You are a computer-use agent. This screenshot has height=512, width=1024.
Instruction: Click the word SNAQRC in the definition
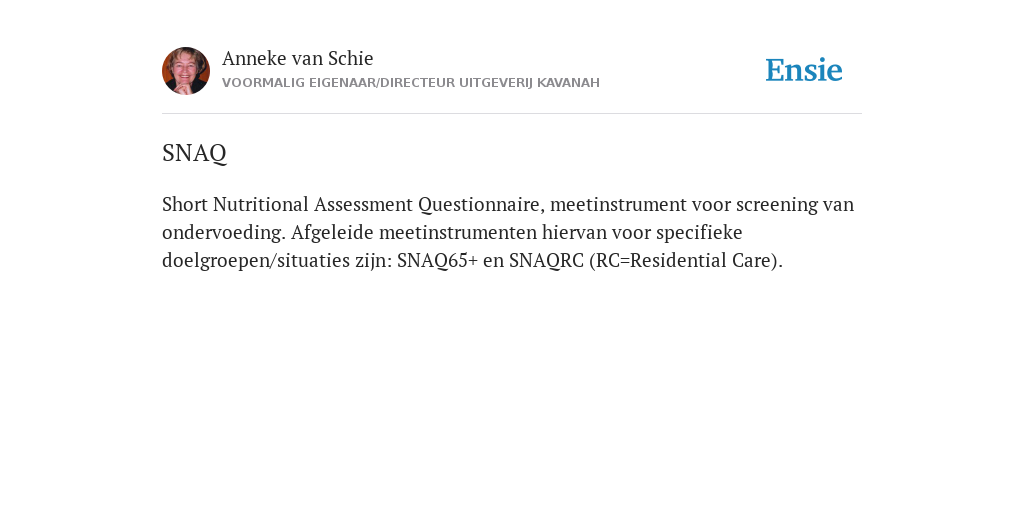pos(547,261)
